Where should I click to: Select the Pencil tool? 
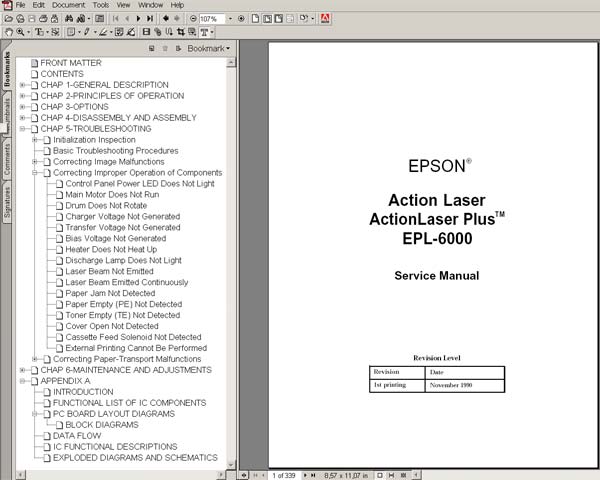point(87,32)
